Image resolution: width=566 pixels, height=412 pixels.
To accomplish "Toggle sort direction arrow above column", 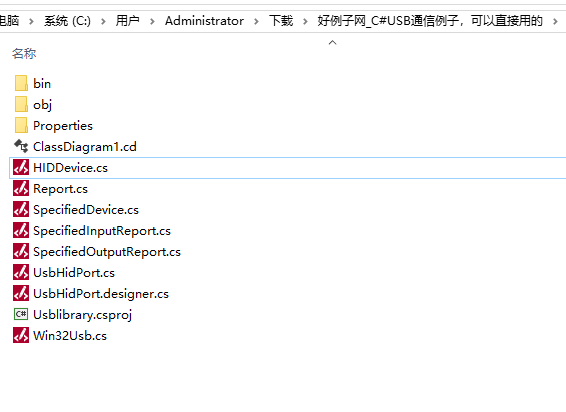I will (x=332, y=43).
